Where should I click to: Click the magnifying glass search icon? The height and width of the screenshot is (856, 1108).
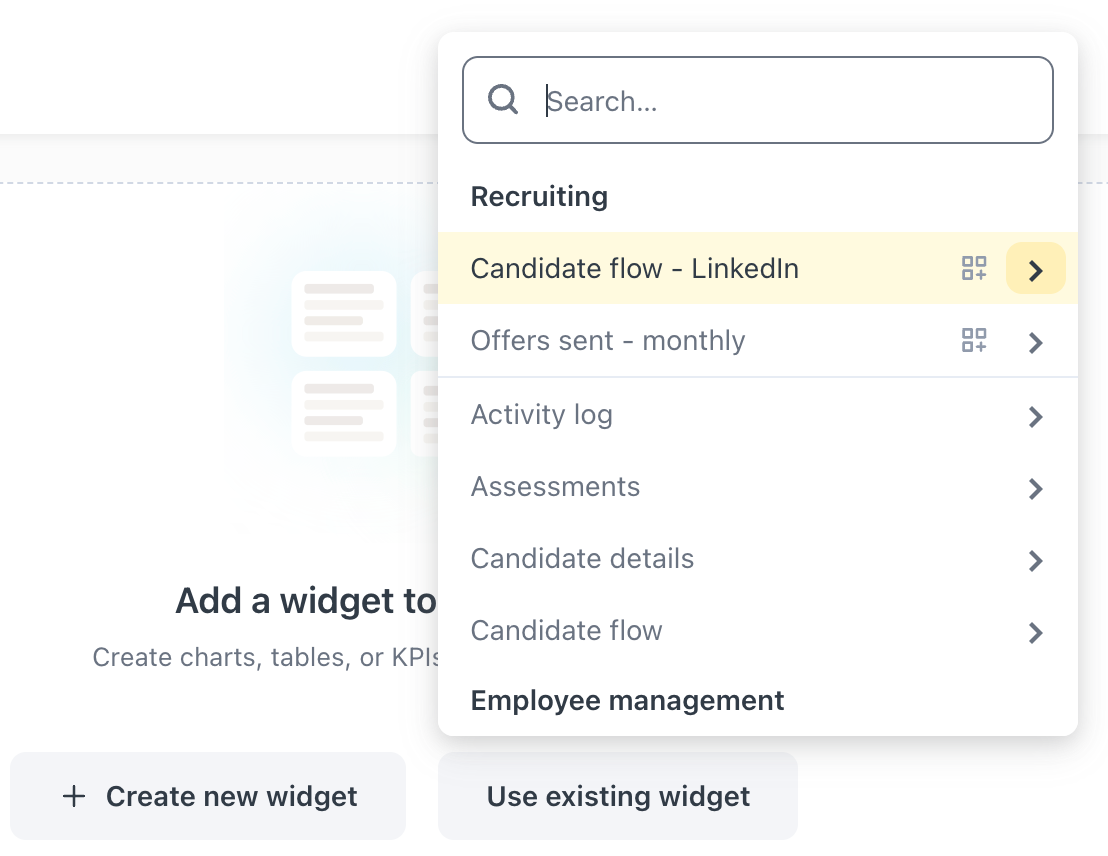coord(503,99)
